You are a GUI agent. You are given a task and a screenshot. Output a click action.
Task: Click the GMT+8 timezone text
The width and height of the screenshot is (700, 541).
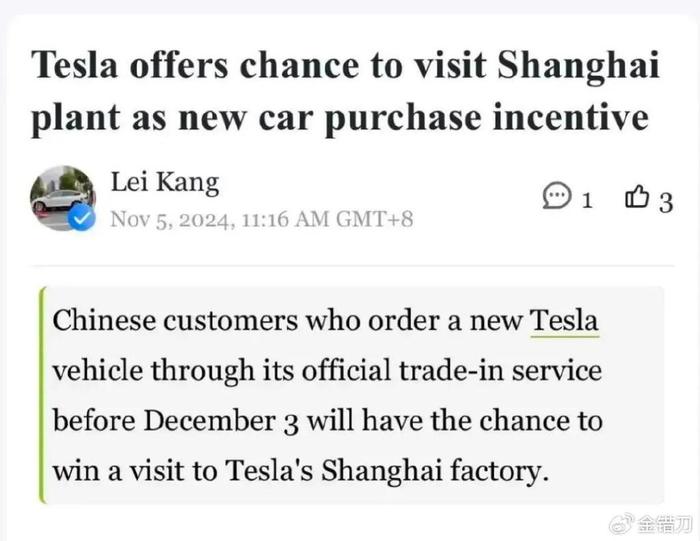click(374, 219)
